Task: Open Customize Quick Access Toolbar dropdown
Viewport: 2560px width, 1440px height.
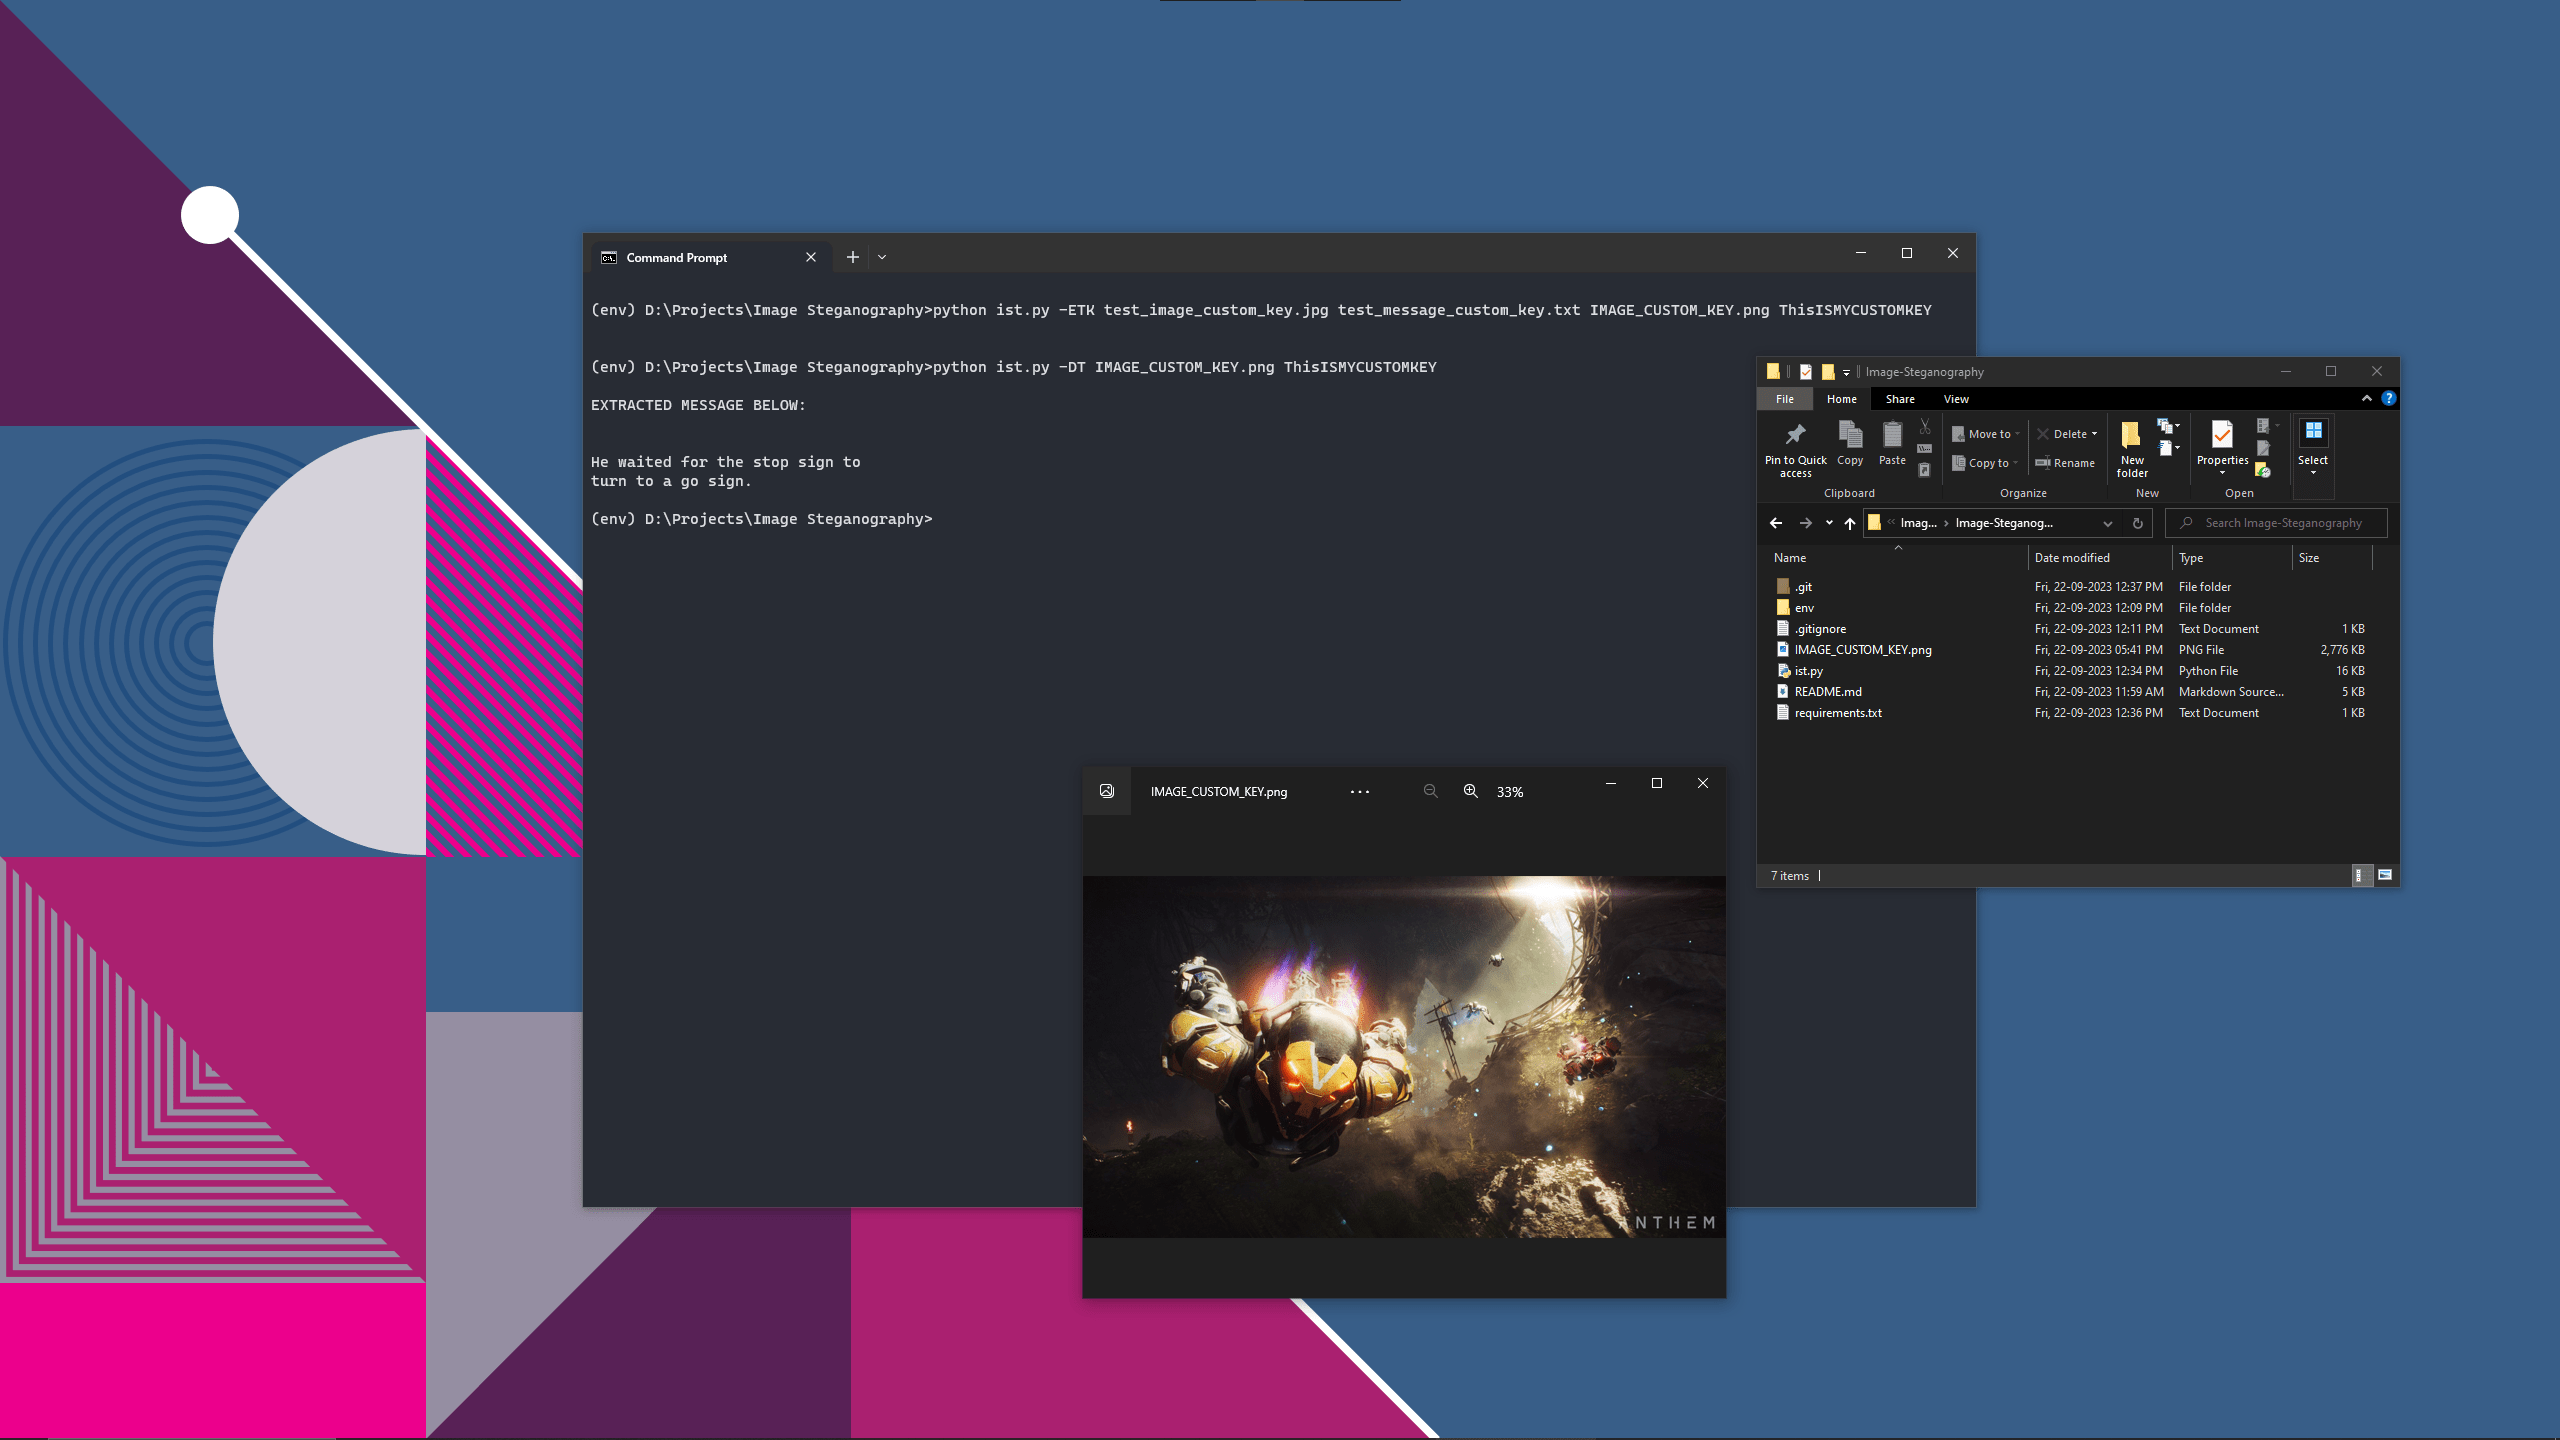Action: [1846, 373]
